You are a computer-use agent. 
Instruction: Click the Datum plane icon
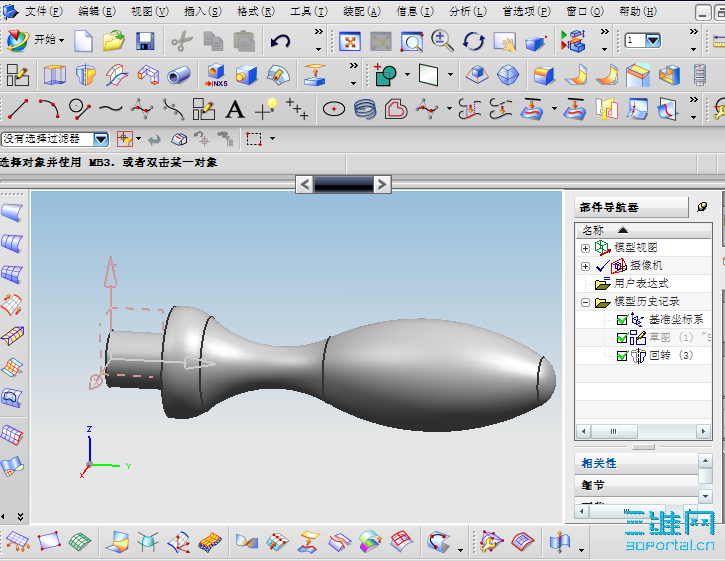(x=428, y=75)
